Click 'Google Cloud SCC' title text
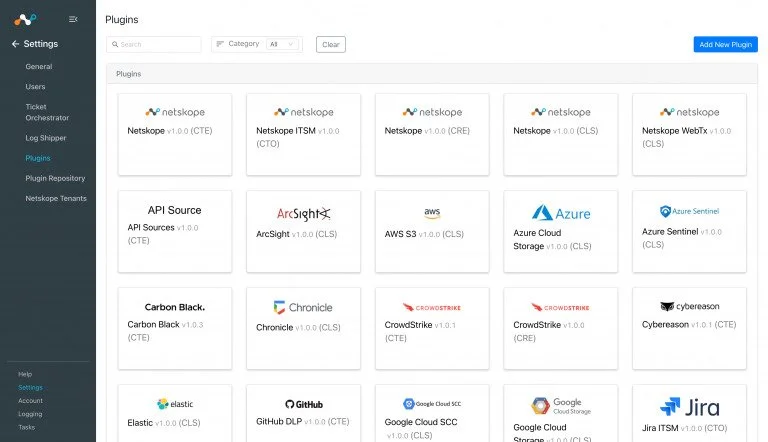Image resolution: width=768 pixels, height=442 pixels. point(421,422)
